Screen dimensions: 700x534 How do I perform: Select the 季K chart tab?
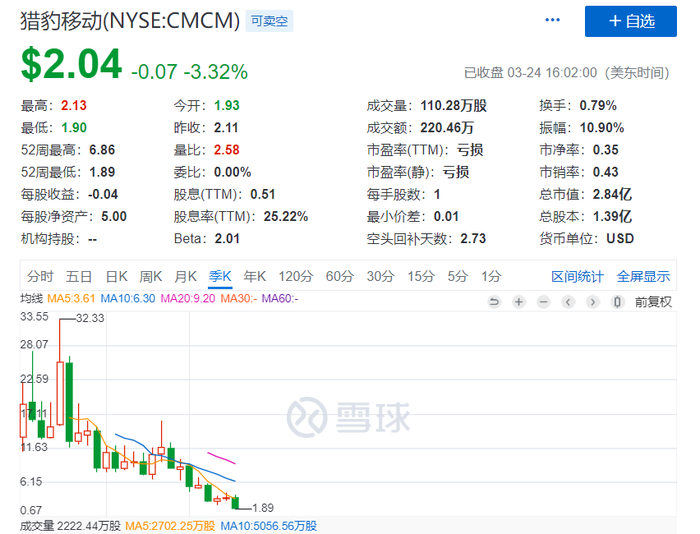220,276
